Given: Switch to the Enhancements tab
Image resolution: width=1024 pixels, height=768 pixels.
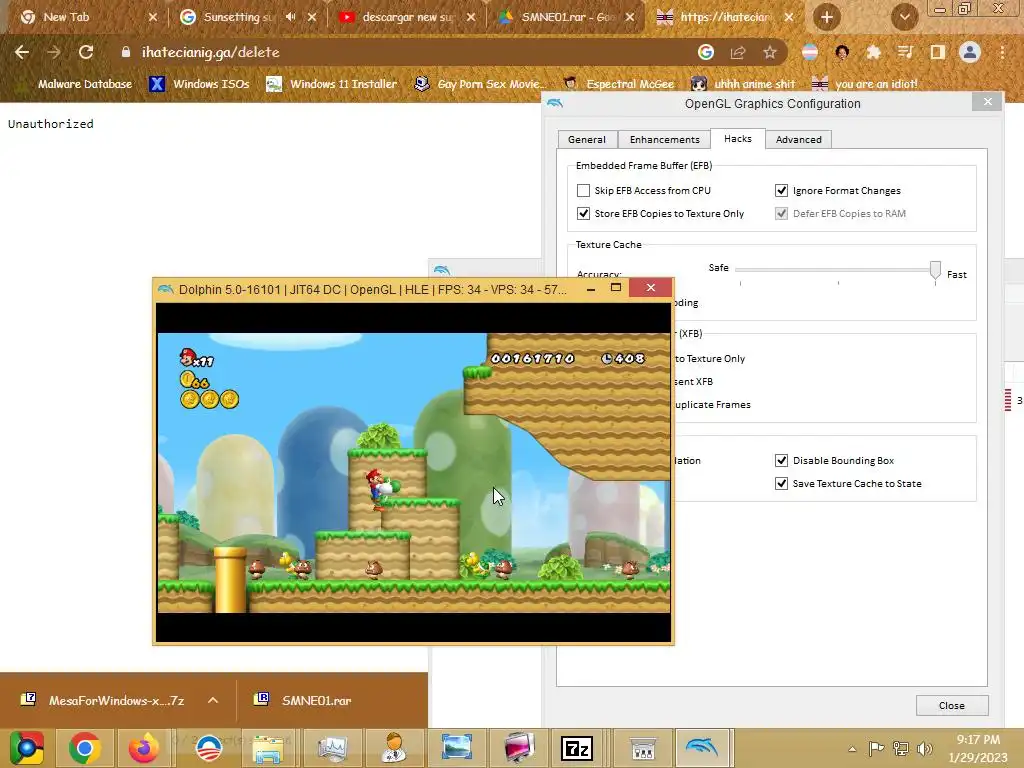Looking at the screenshot, I should (664, 140).
